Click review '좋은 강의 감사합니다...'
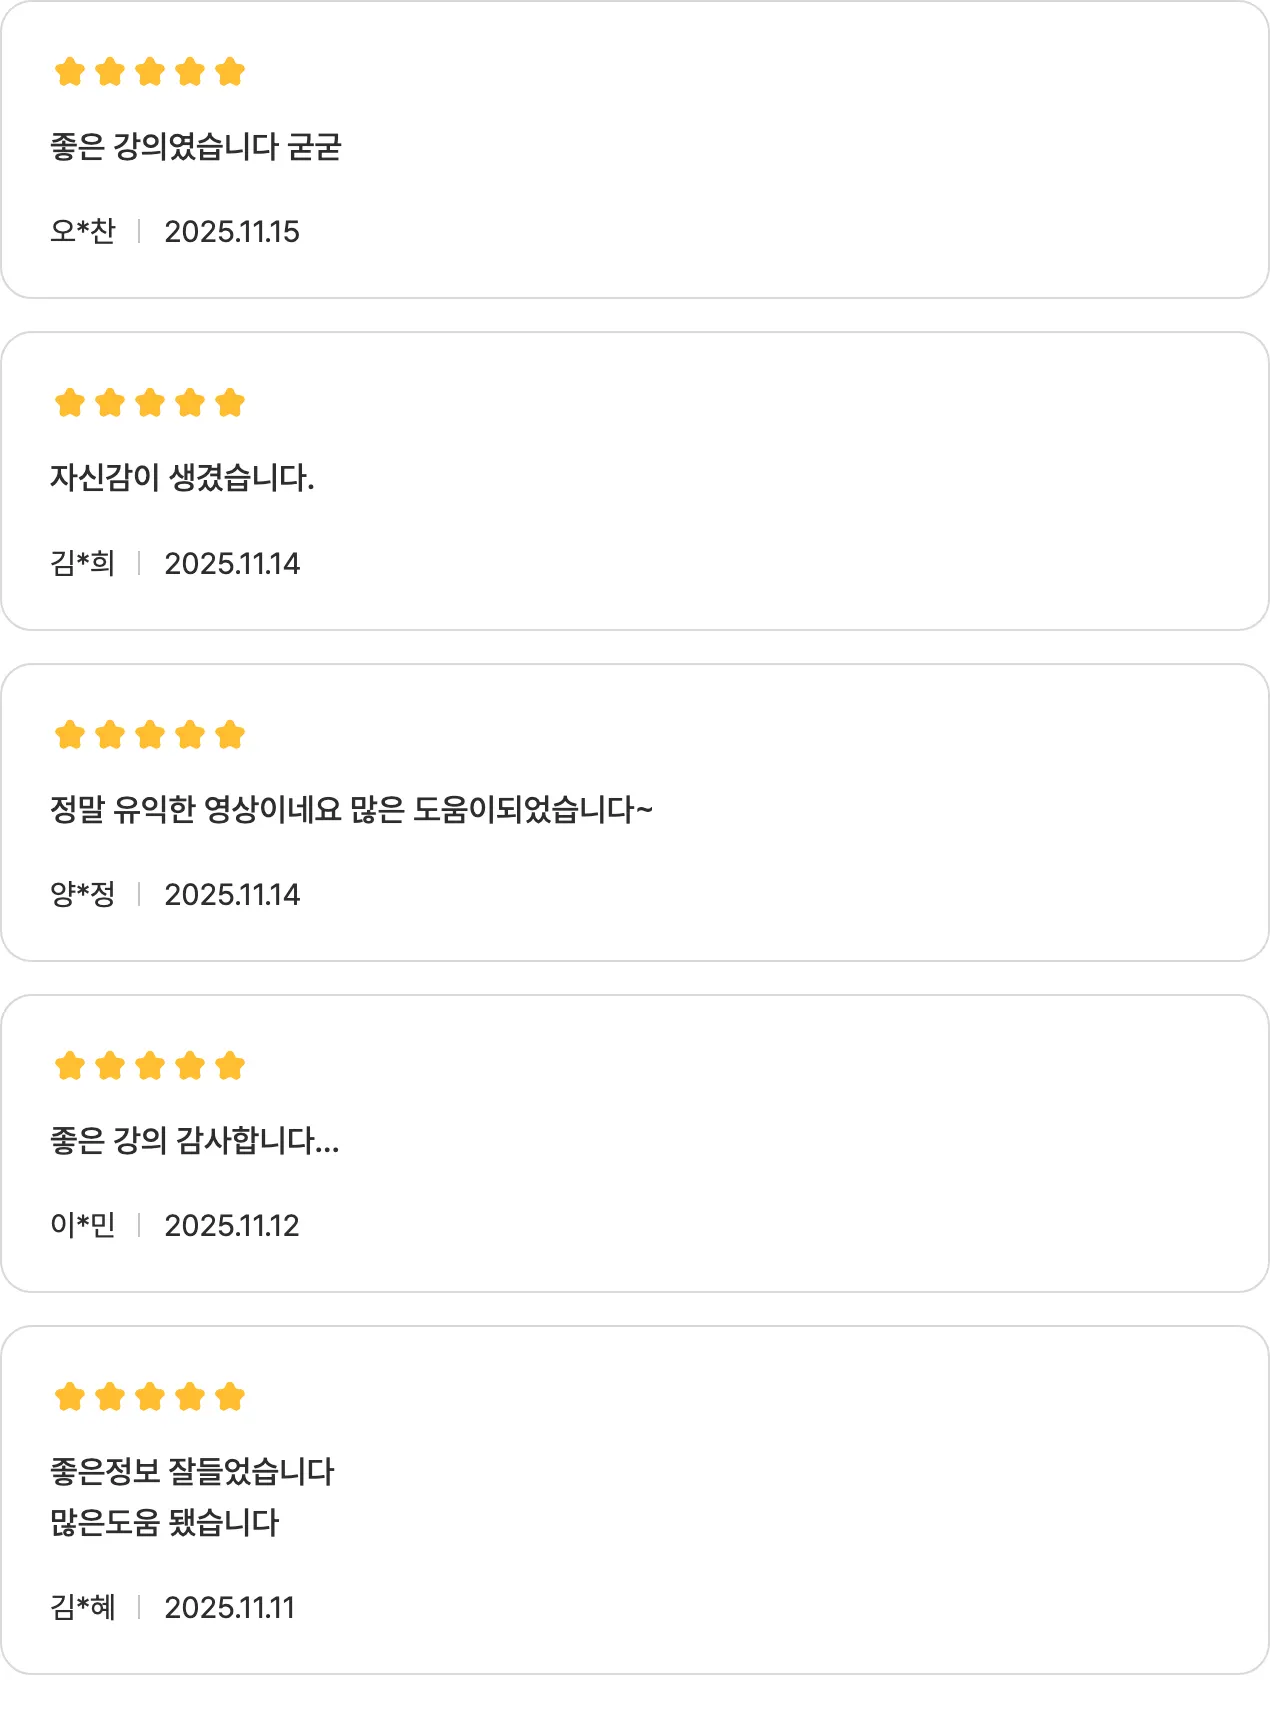 (195, 1140)
